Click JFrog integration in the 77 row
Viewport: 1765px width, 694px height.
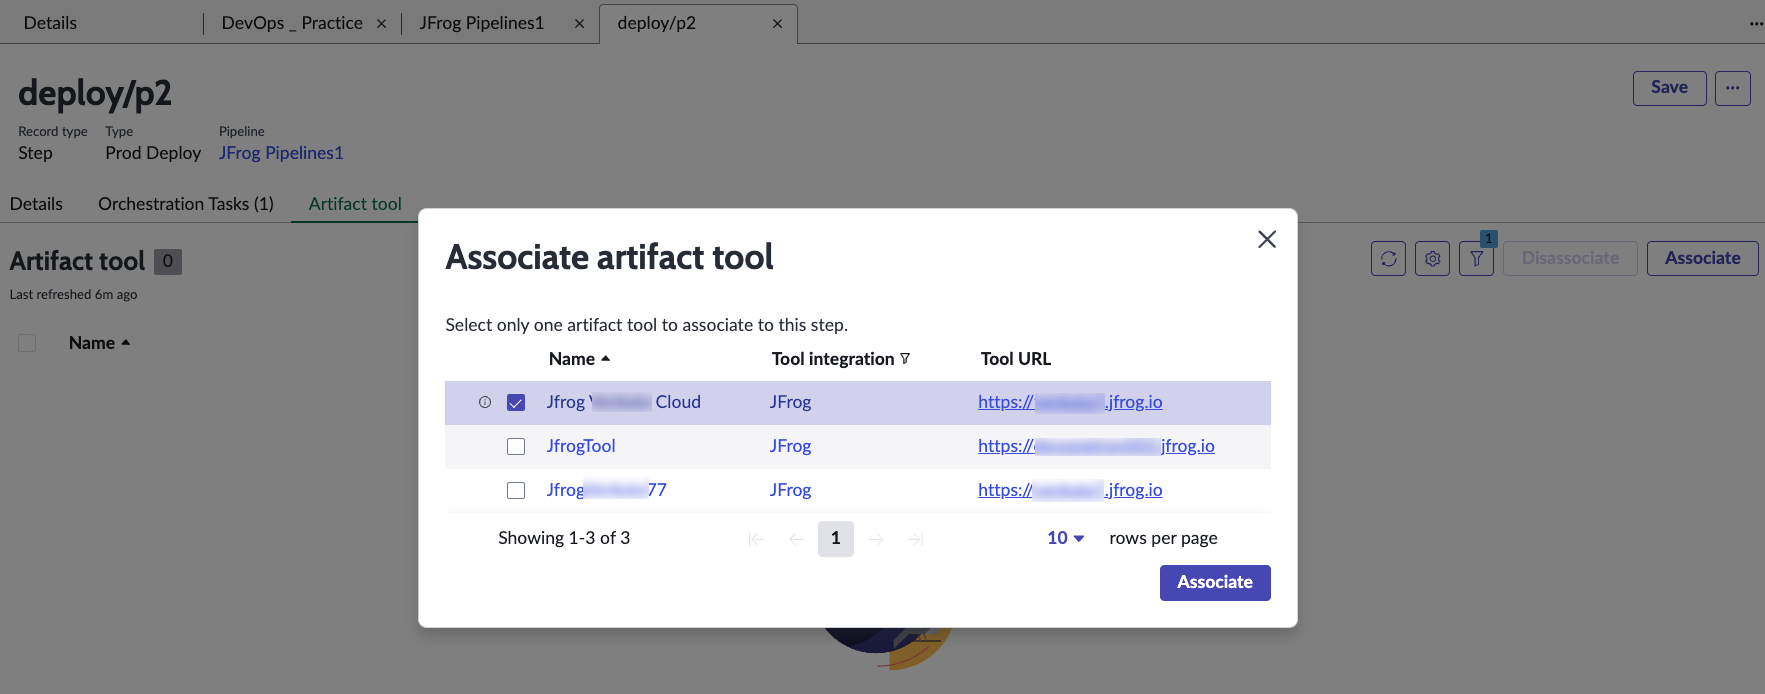pos(790,490)
